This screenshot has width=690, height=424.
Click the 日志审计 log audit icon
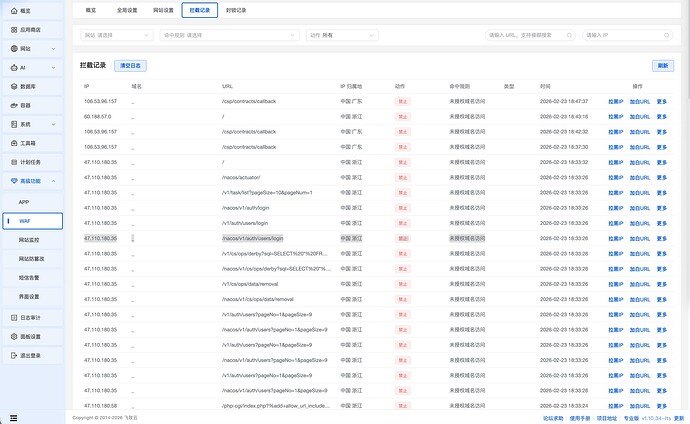tap(12, 316)
